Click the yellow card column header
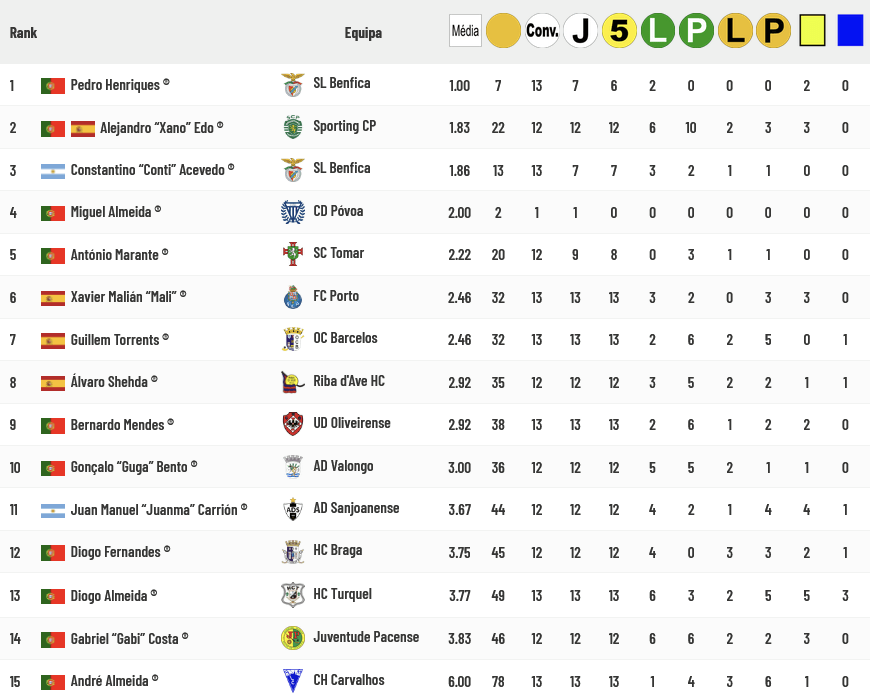Viewport: 870px width, 697px height. pos(811,30)
